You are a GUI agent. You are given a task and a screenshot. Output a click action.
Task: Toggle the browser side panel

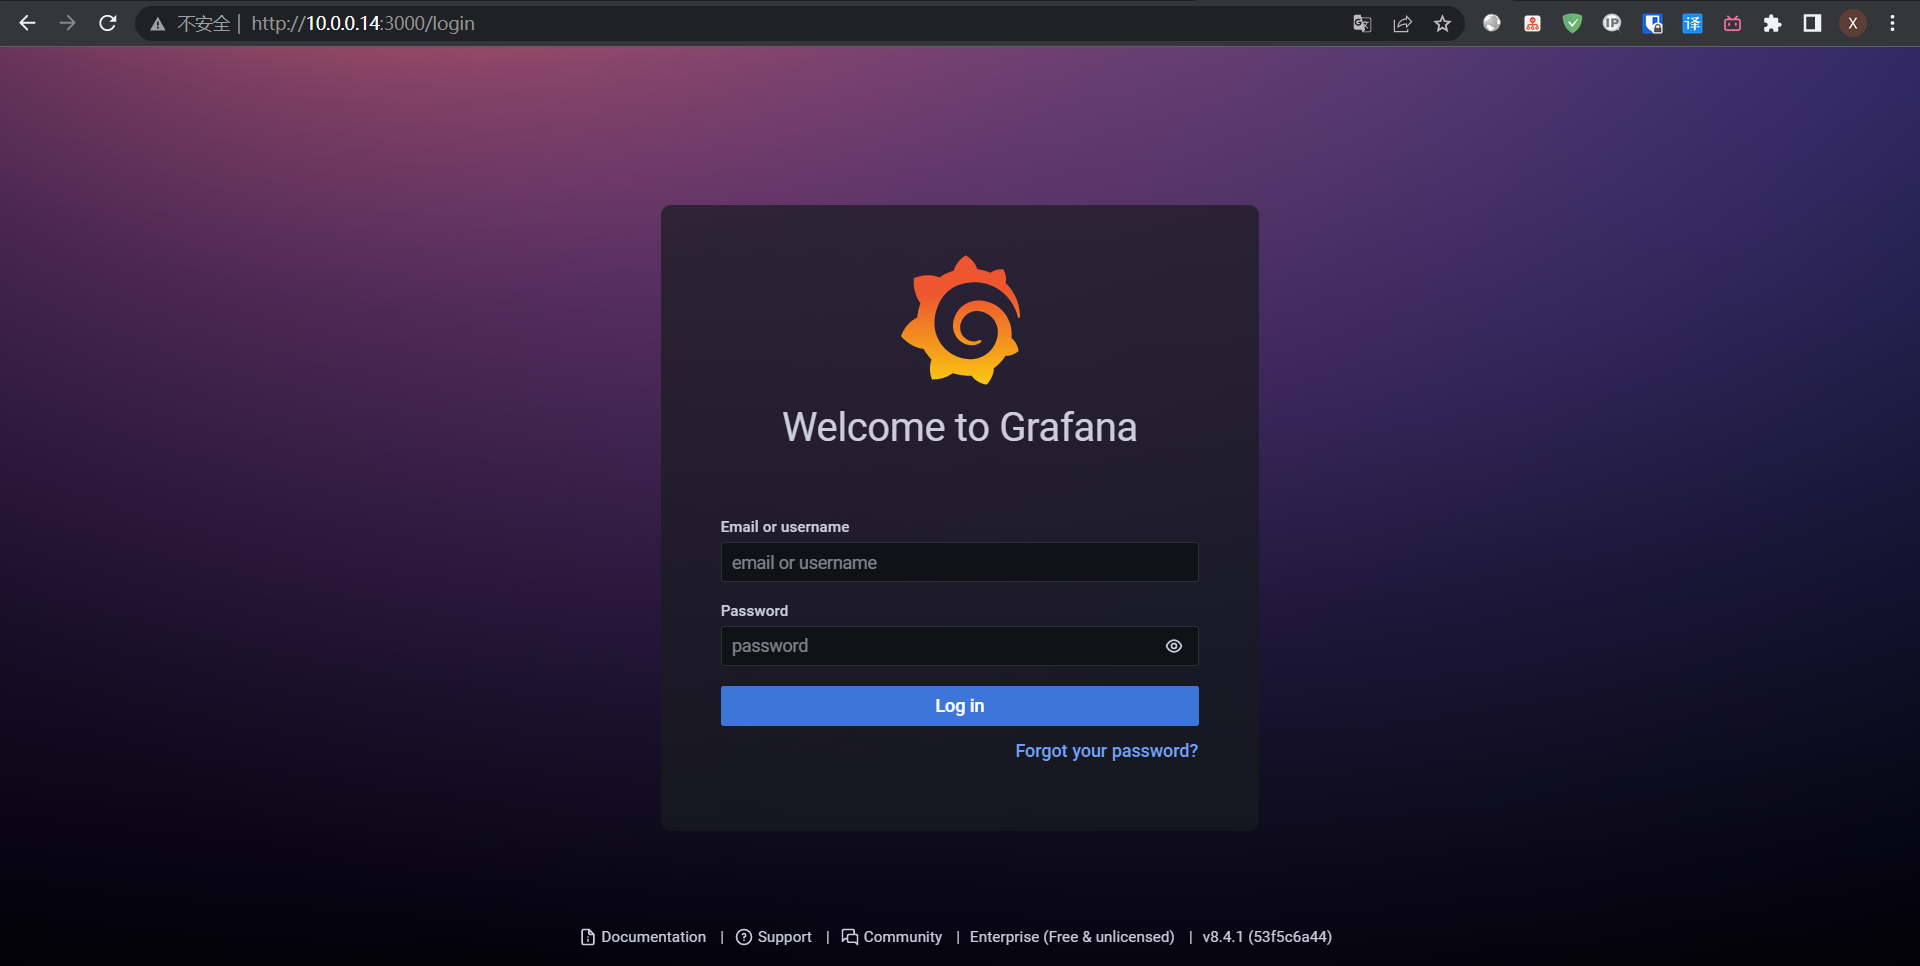coord(1812,23)
